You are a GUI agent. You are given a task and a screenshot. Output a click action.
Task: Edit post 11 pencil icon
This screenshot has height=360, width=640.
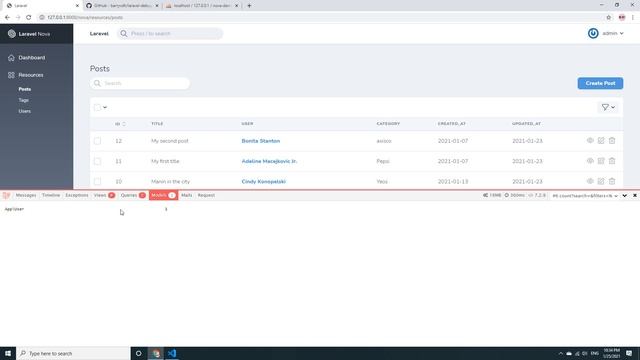pos(601,161)
